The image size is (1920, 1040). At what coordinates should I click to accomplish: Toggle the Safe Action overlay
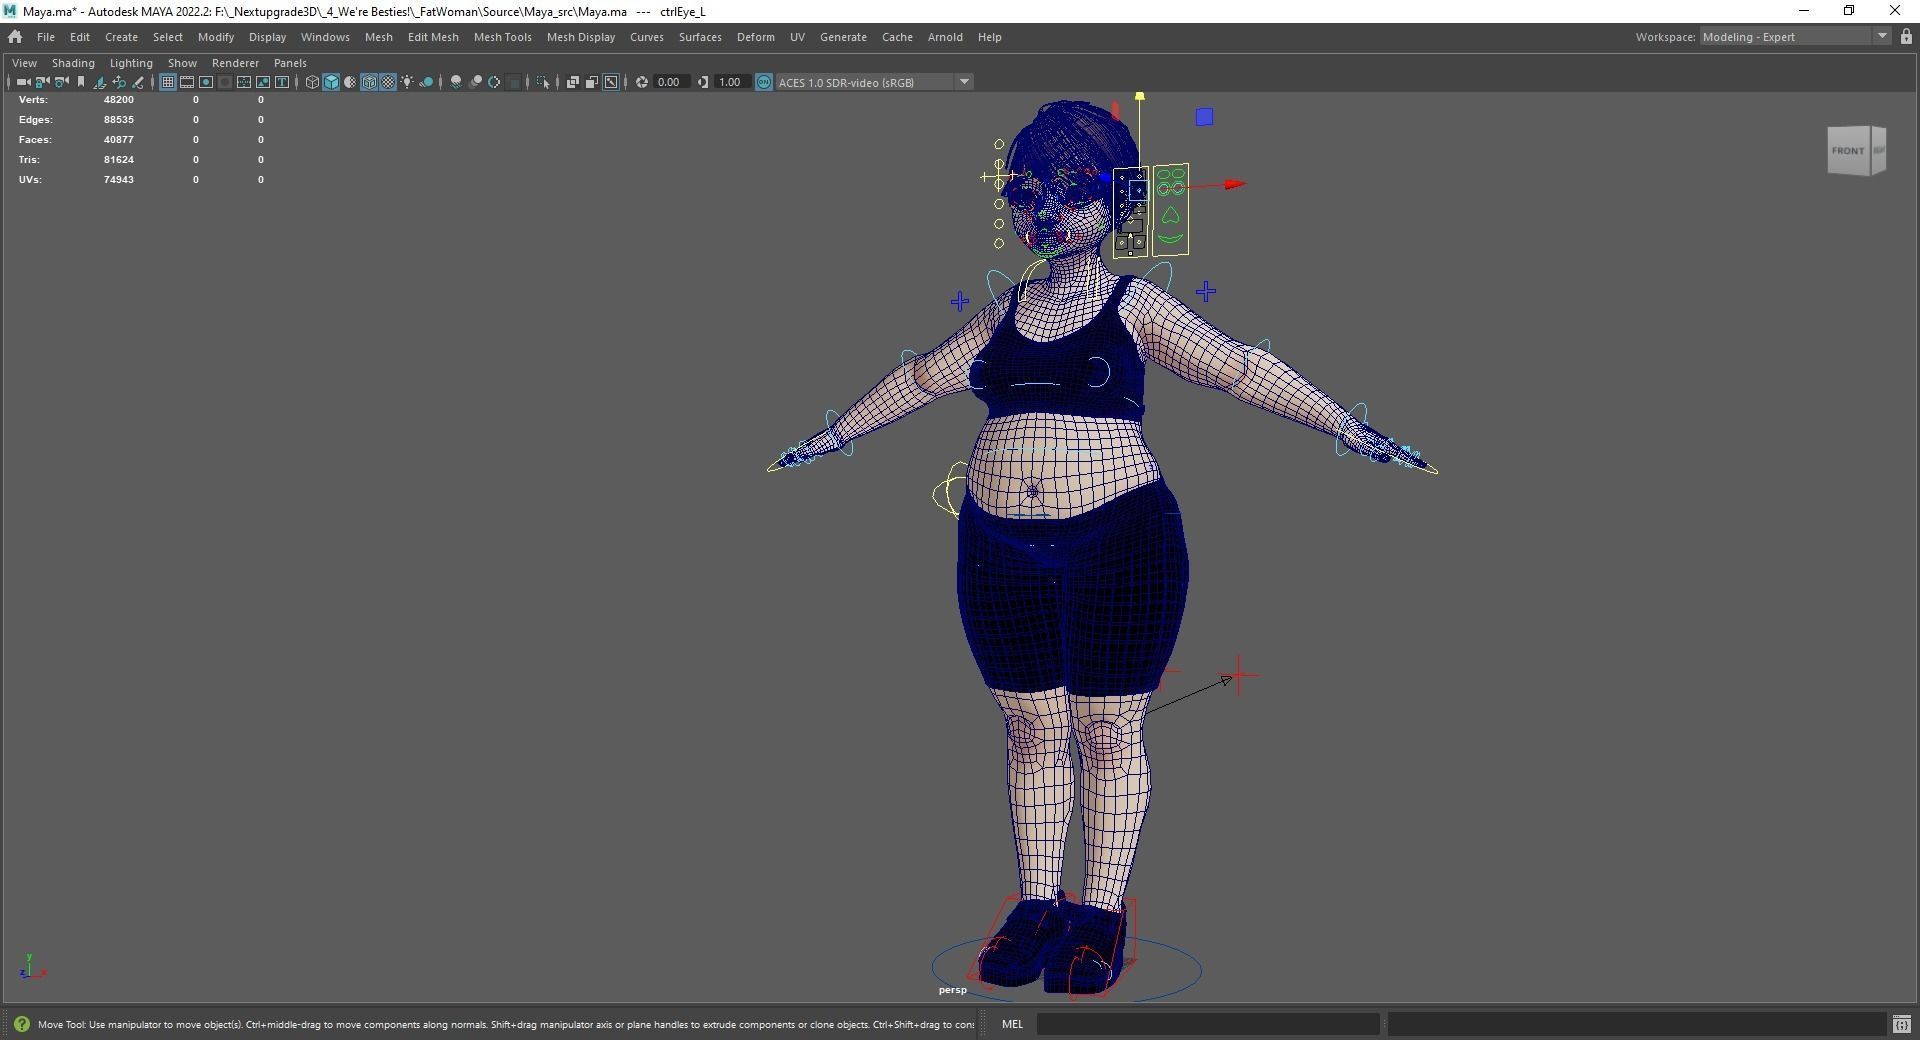pos(263,82)
